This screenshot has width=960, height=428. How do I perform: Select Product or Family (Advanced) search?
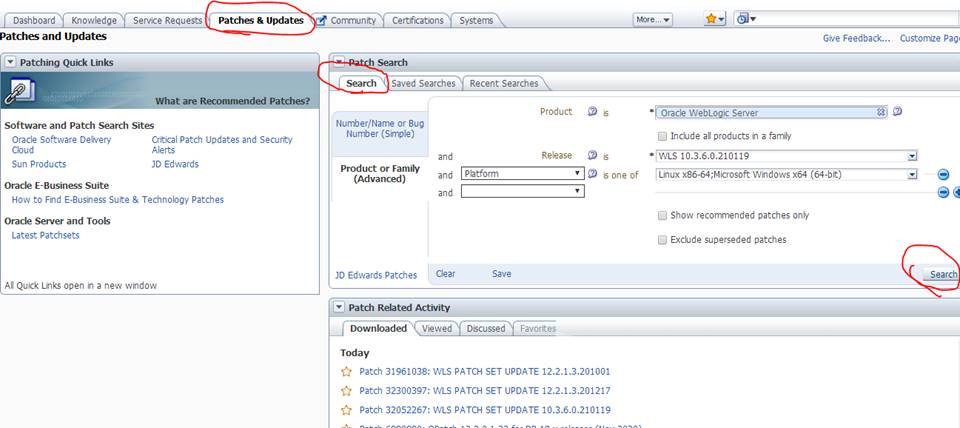(380, 174)
